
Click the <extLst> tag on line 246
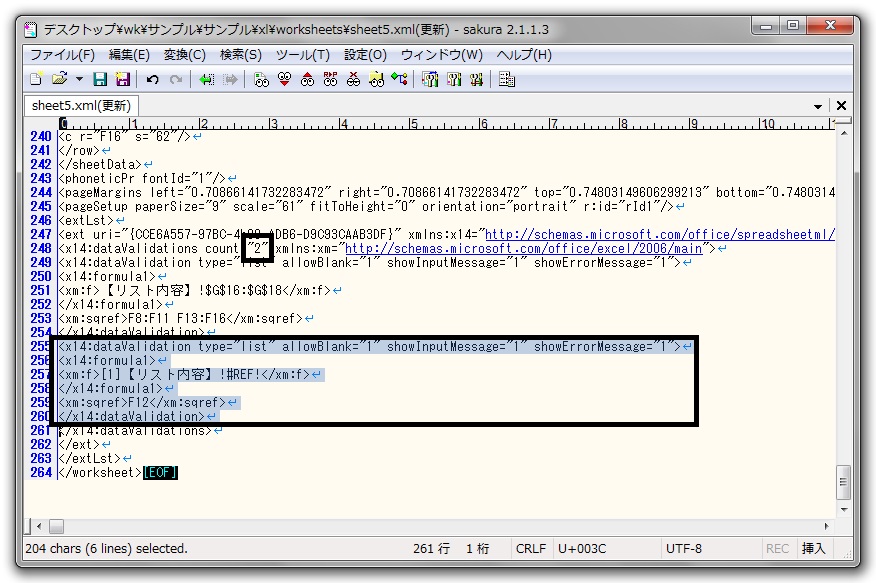pyautogui.click(x=86, y=221)
